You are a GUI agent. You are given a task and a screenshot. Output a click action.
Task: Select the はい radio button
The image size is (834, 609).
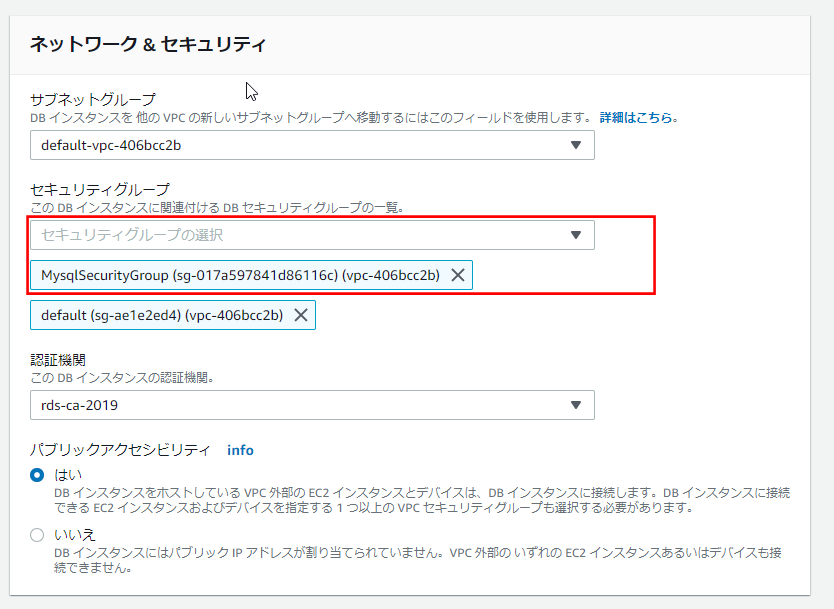tap(37, 475)
